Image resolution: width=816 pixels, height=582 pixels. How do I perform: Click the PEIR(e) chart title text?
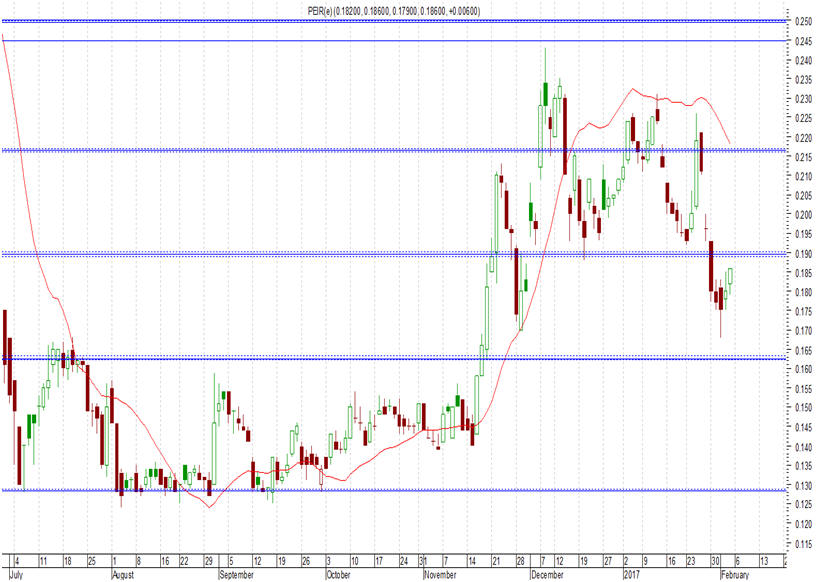[x=394, y=11]
